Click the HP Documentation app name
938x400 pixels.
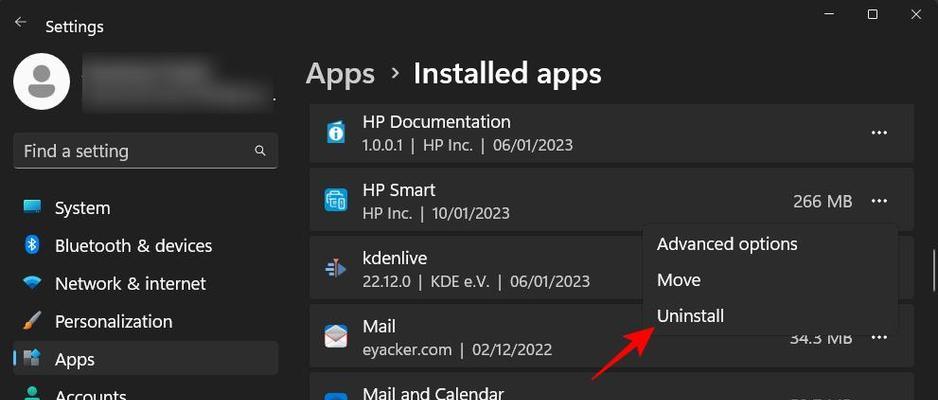point(437,122)
